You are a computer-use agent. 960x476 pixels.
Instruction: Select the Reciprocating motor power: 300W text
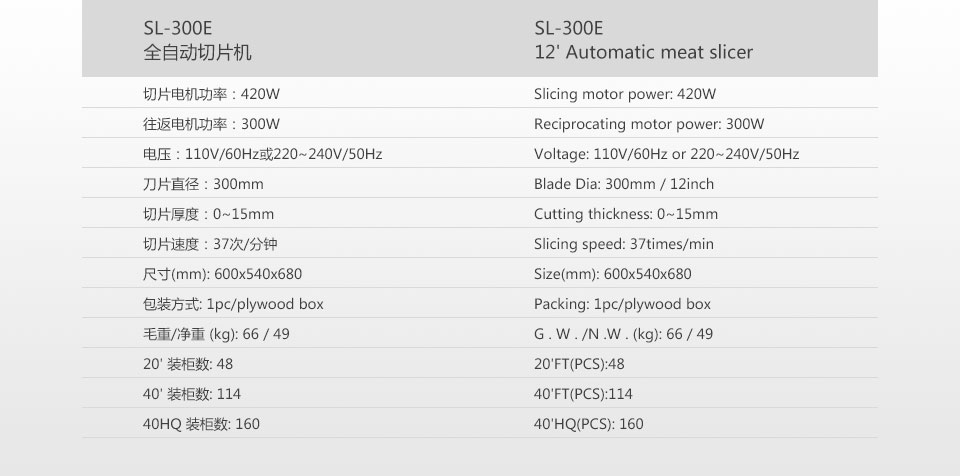[x=649, y=124]
